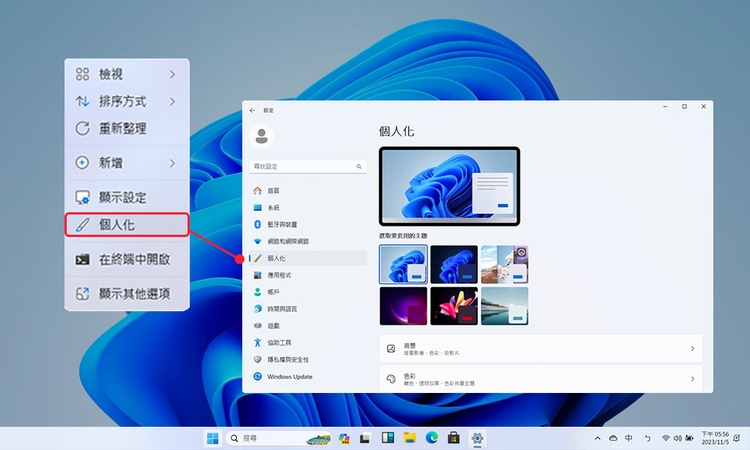Open 時間與語言 in the Settings sidebar

tap(308, 309)
